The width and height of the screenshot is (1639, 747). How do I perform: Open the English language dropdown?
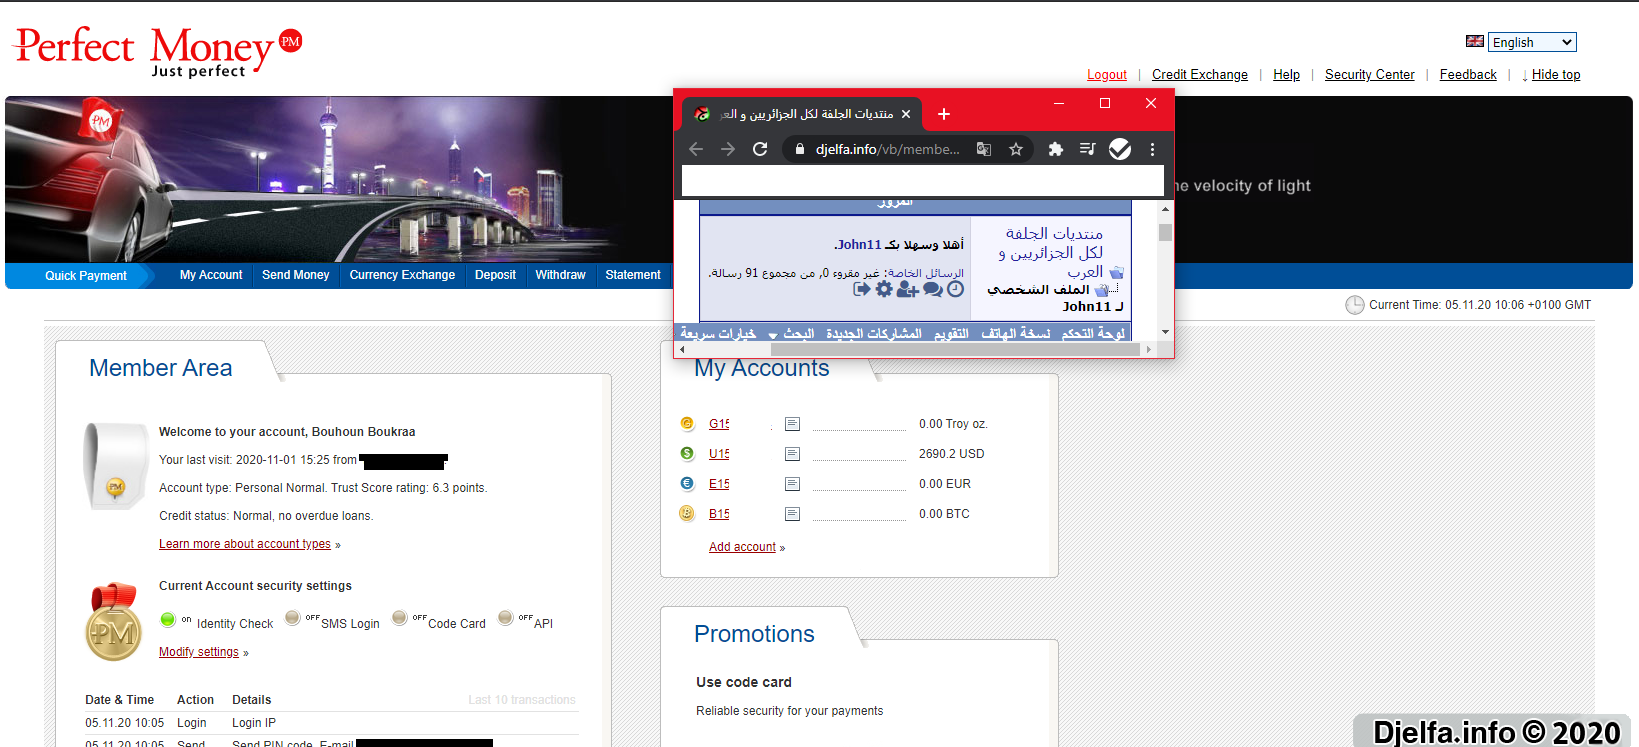[1532, 42]
